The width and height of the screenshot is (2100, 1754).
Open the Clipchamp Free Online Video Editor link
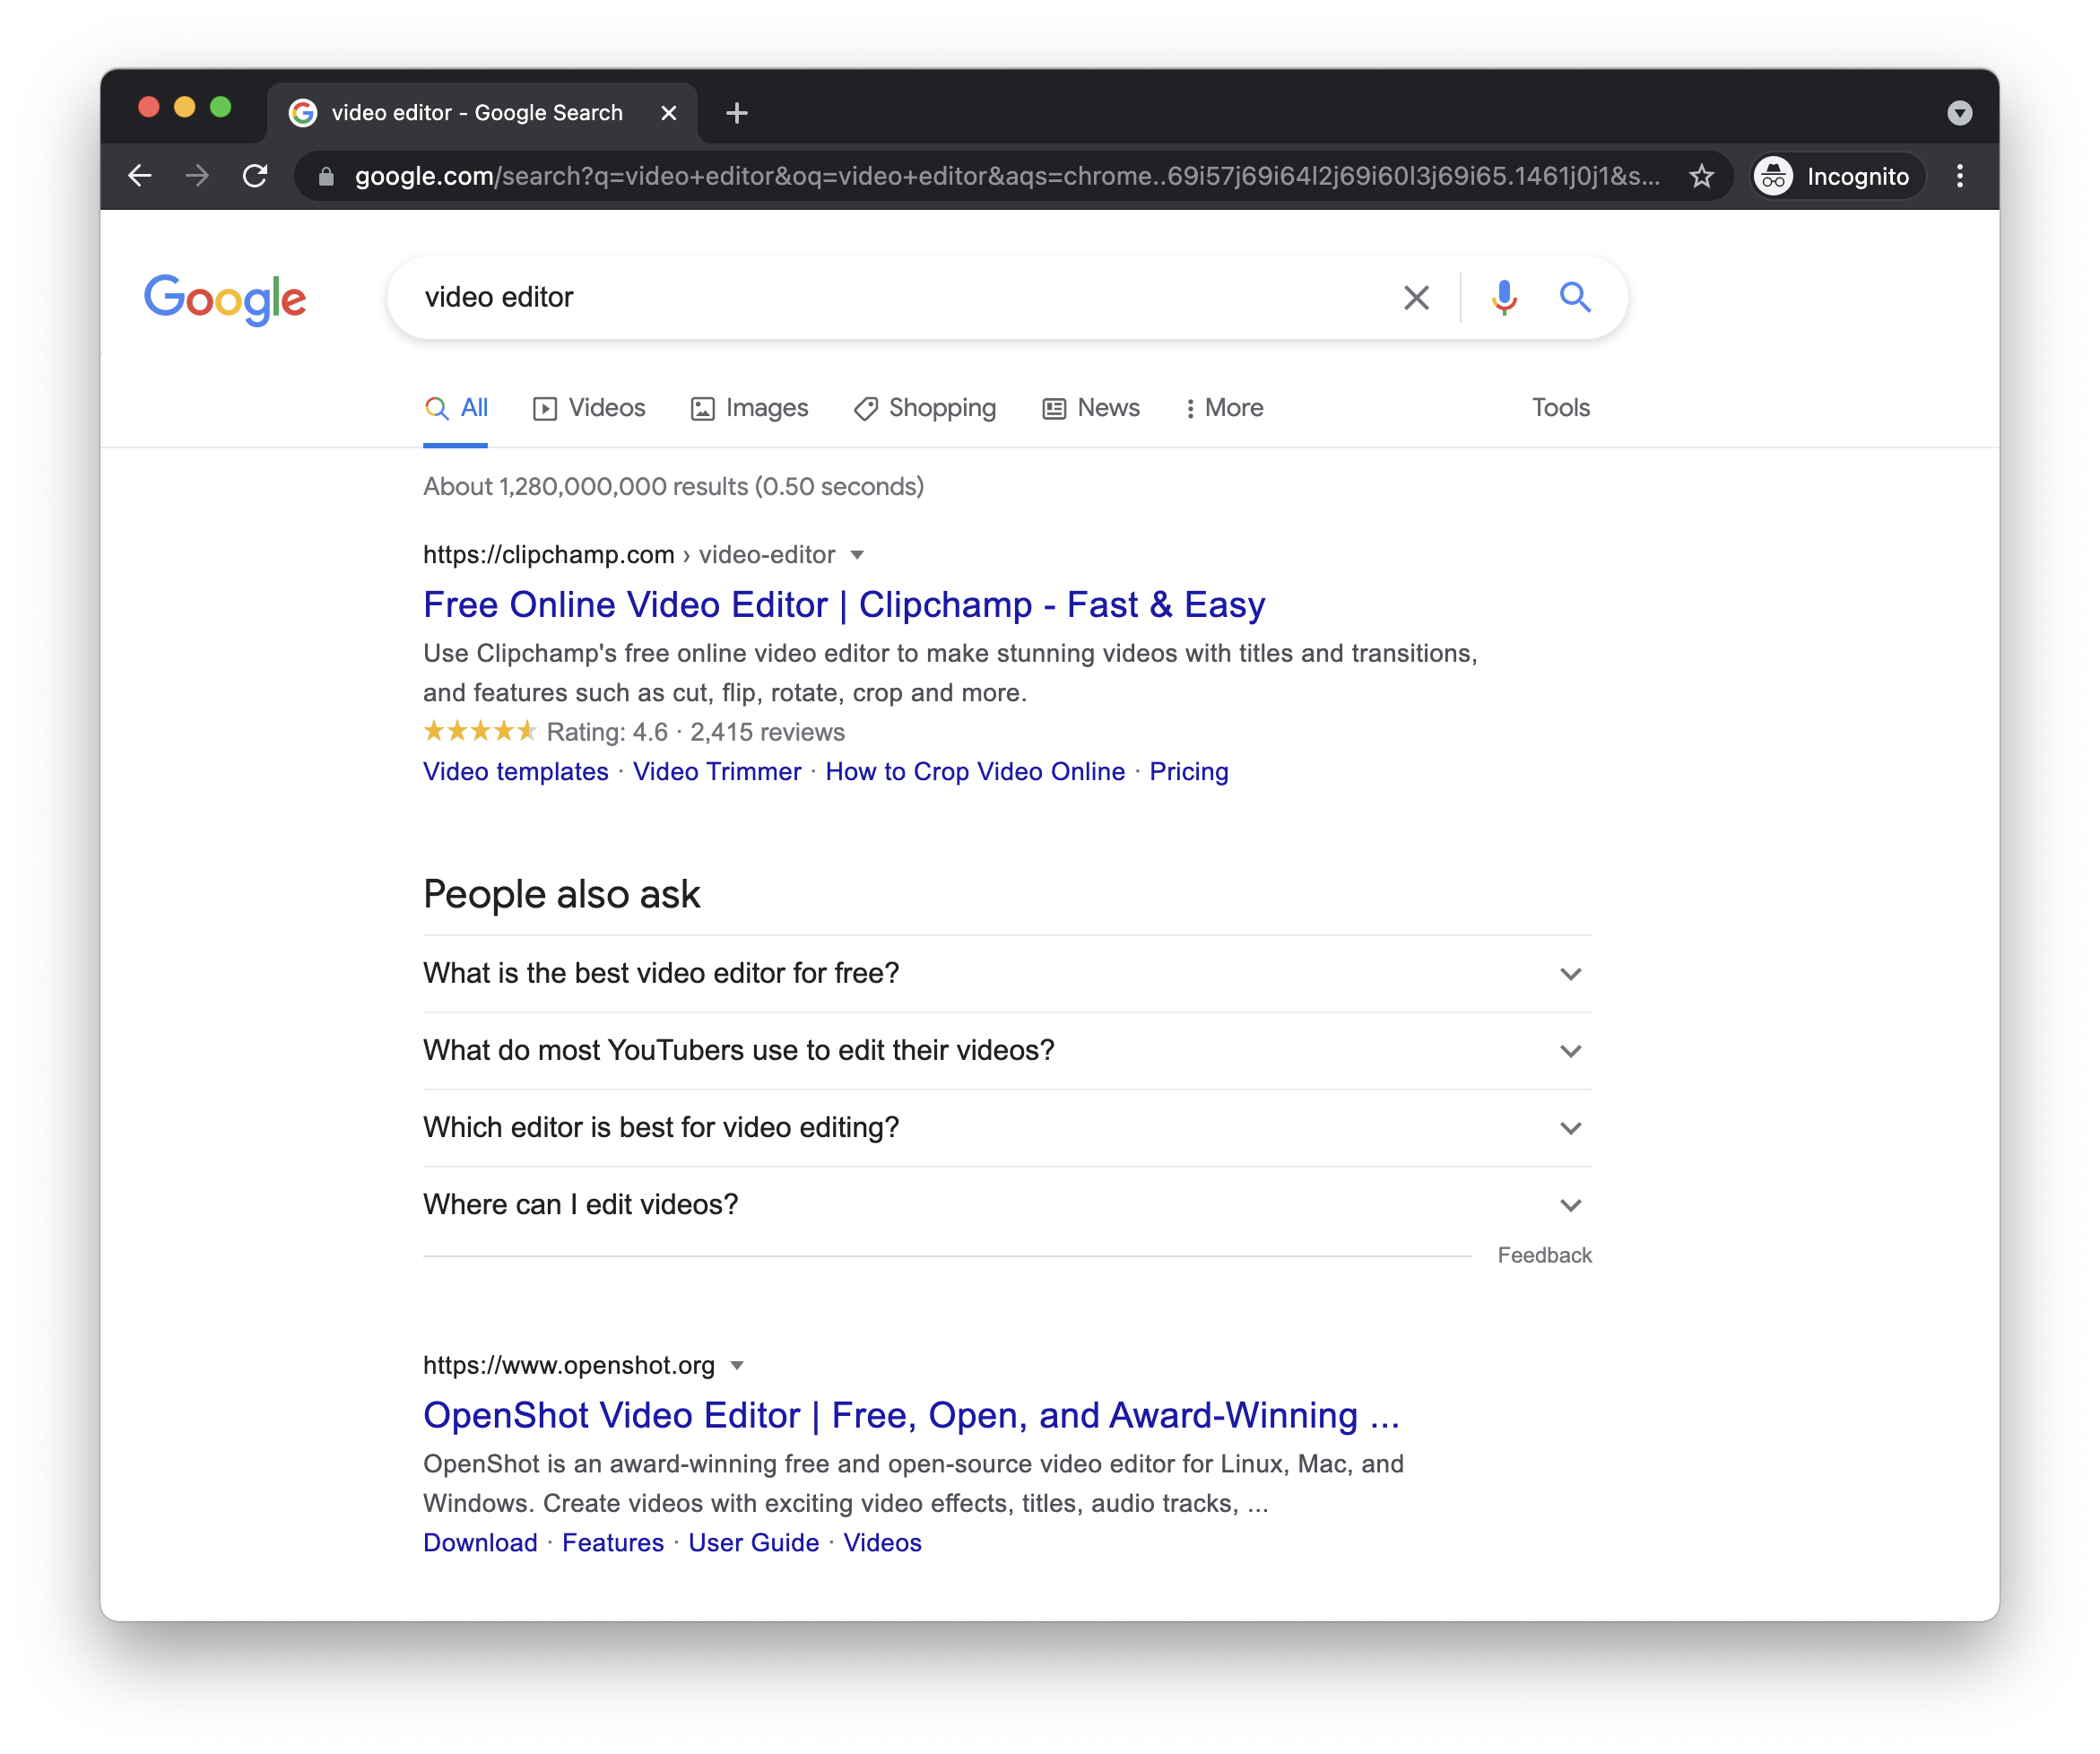click(843, 605)
